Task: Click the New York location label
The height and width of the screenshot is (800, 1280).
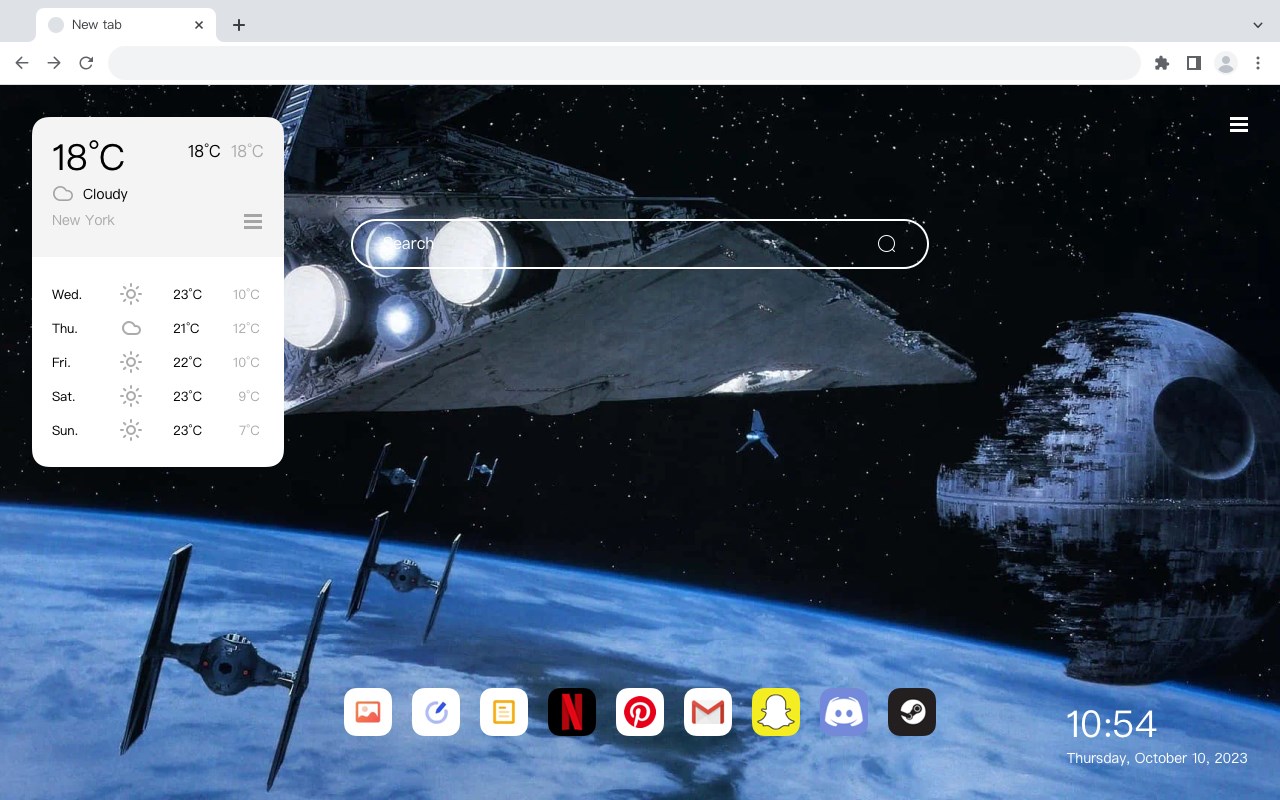Action: click(x=83, y=220)
